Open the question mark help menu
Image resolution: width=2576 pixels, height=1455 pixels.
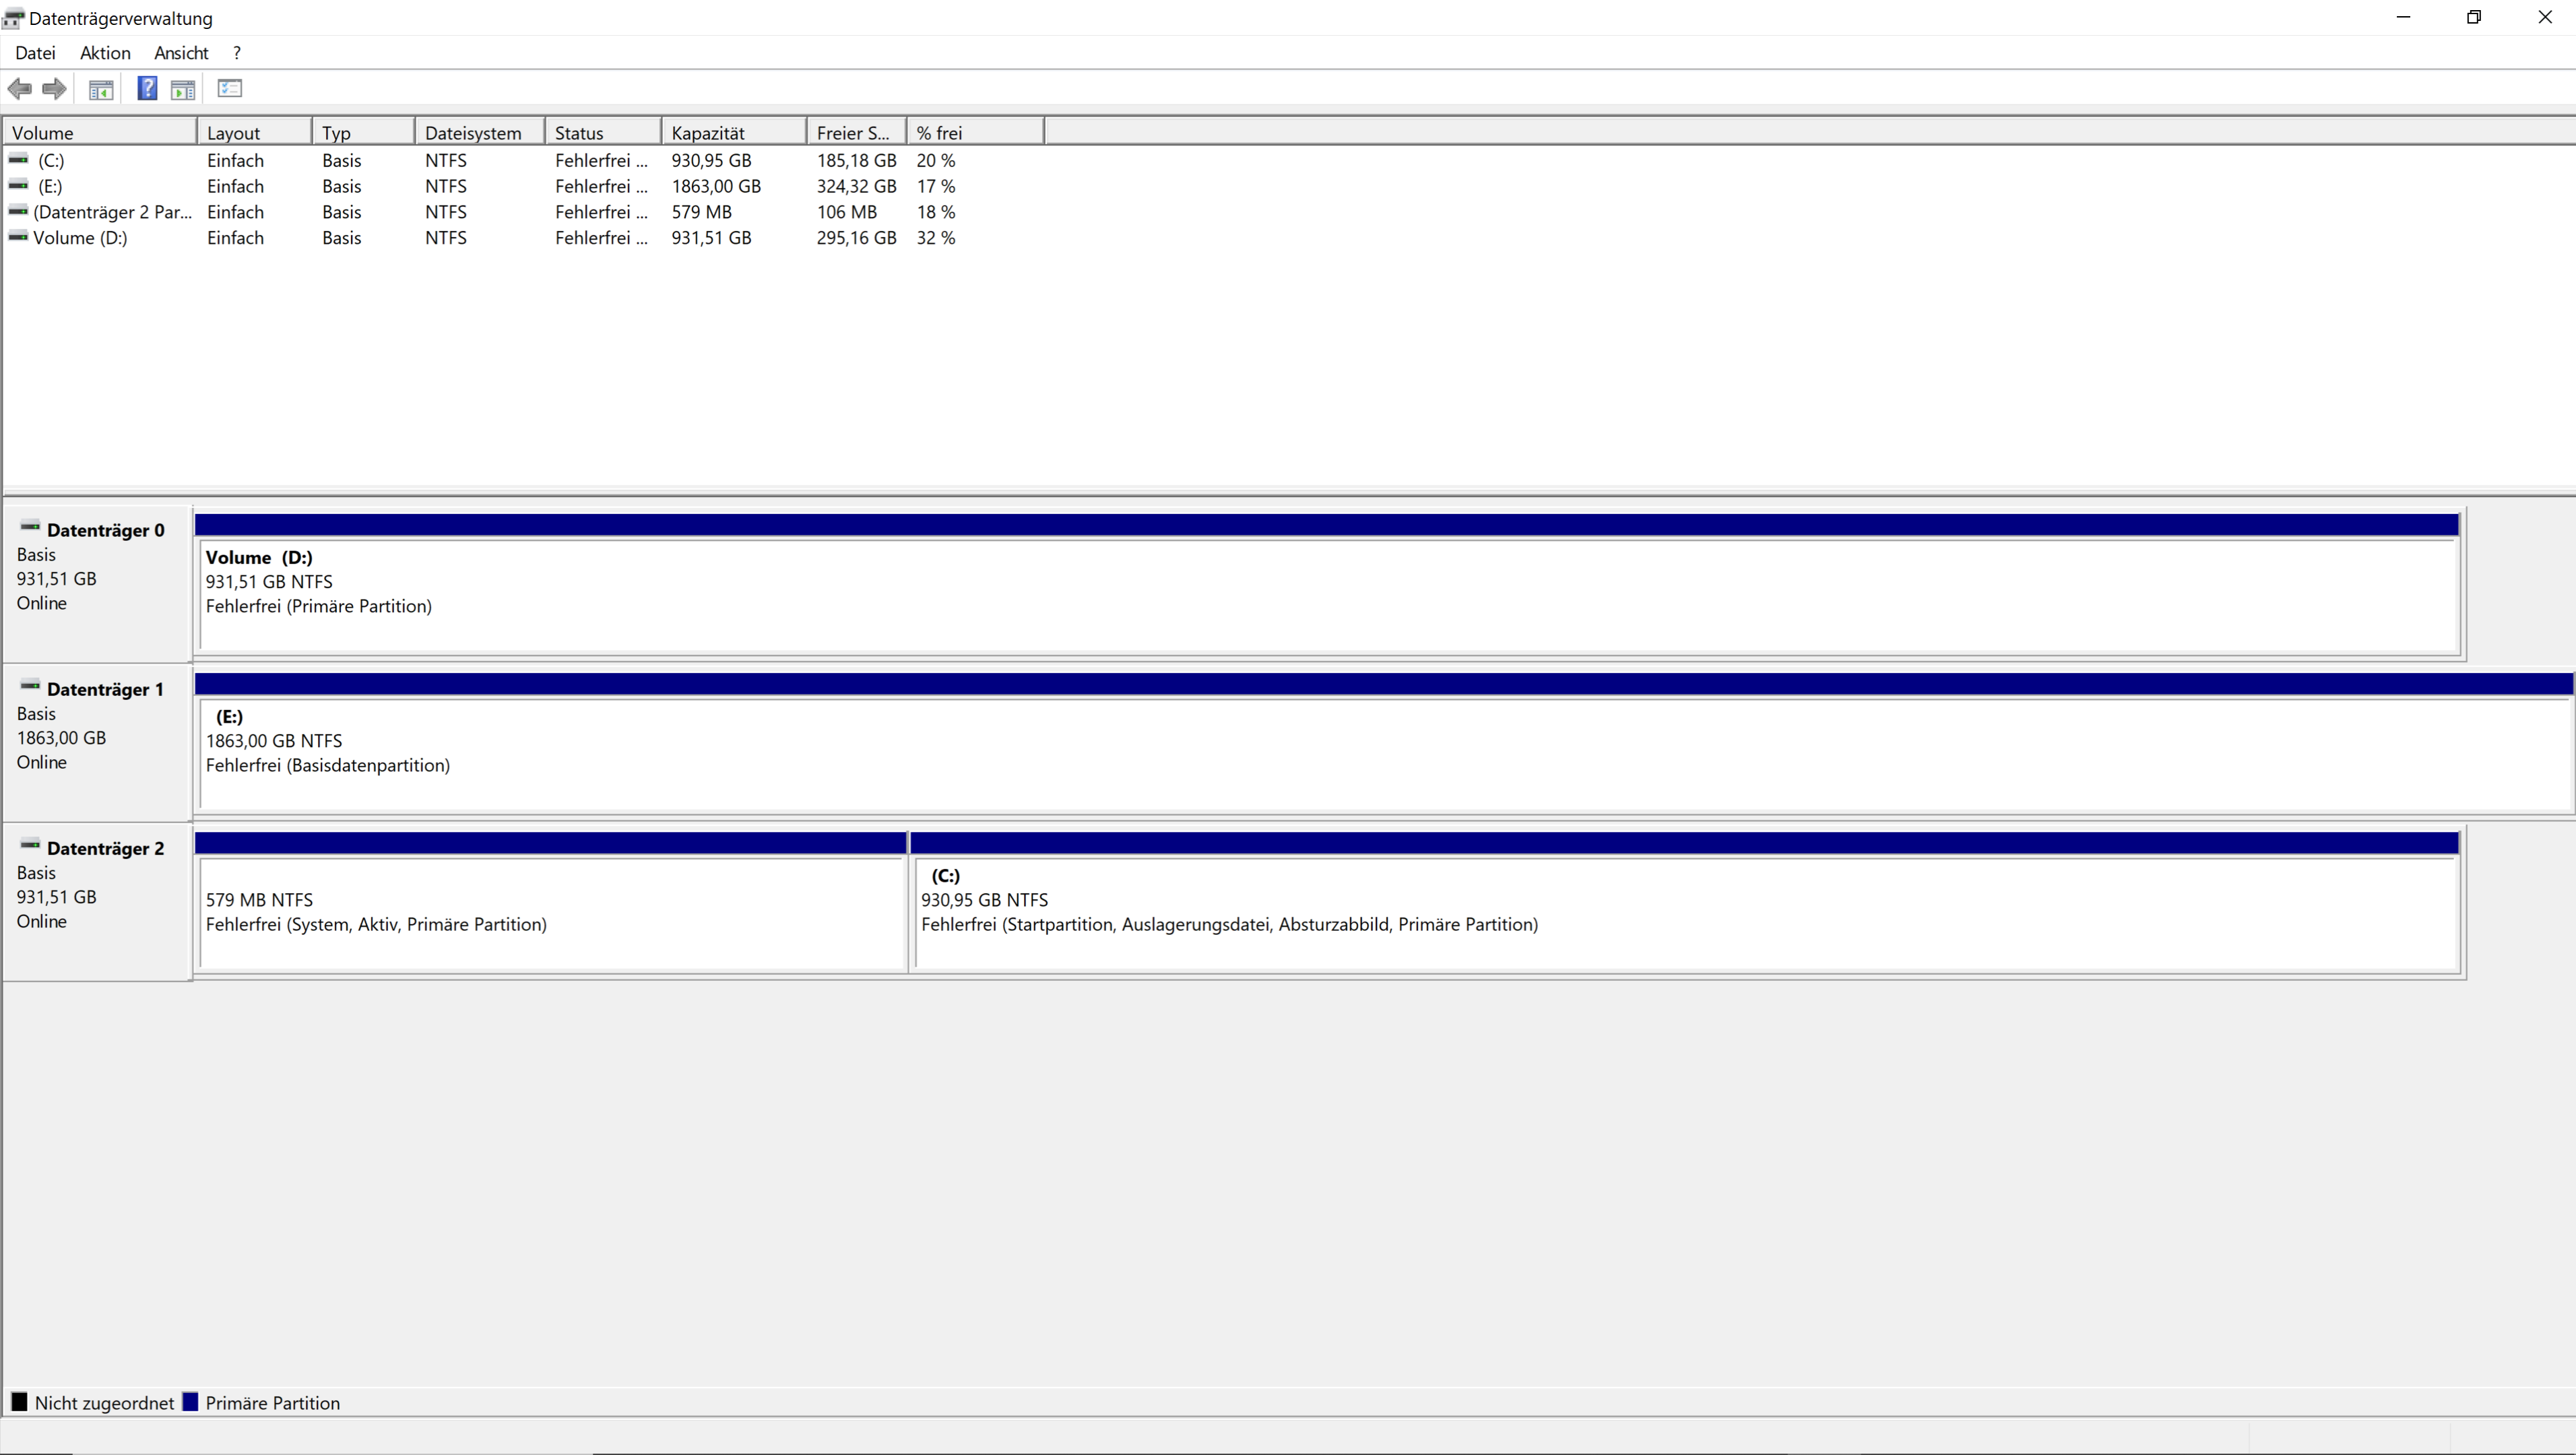click(x=237, y=53)
